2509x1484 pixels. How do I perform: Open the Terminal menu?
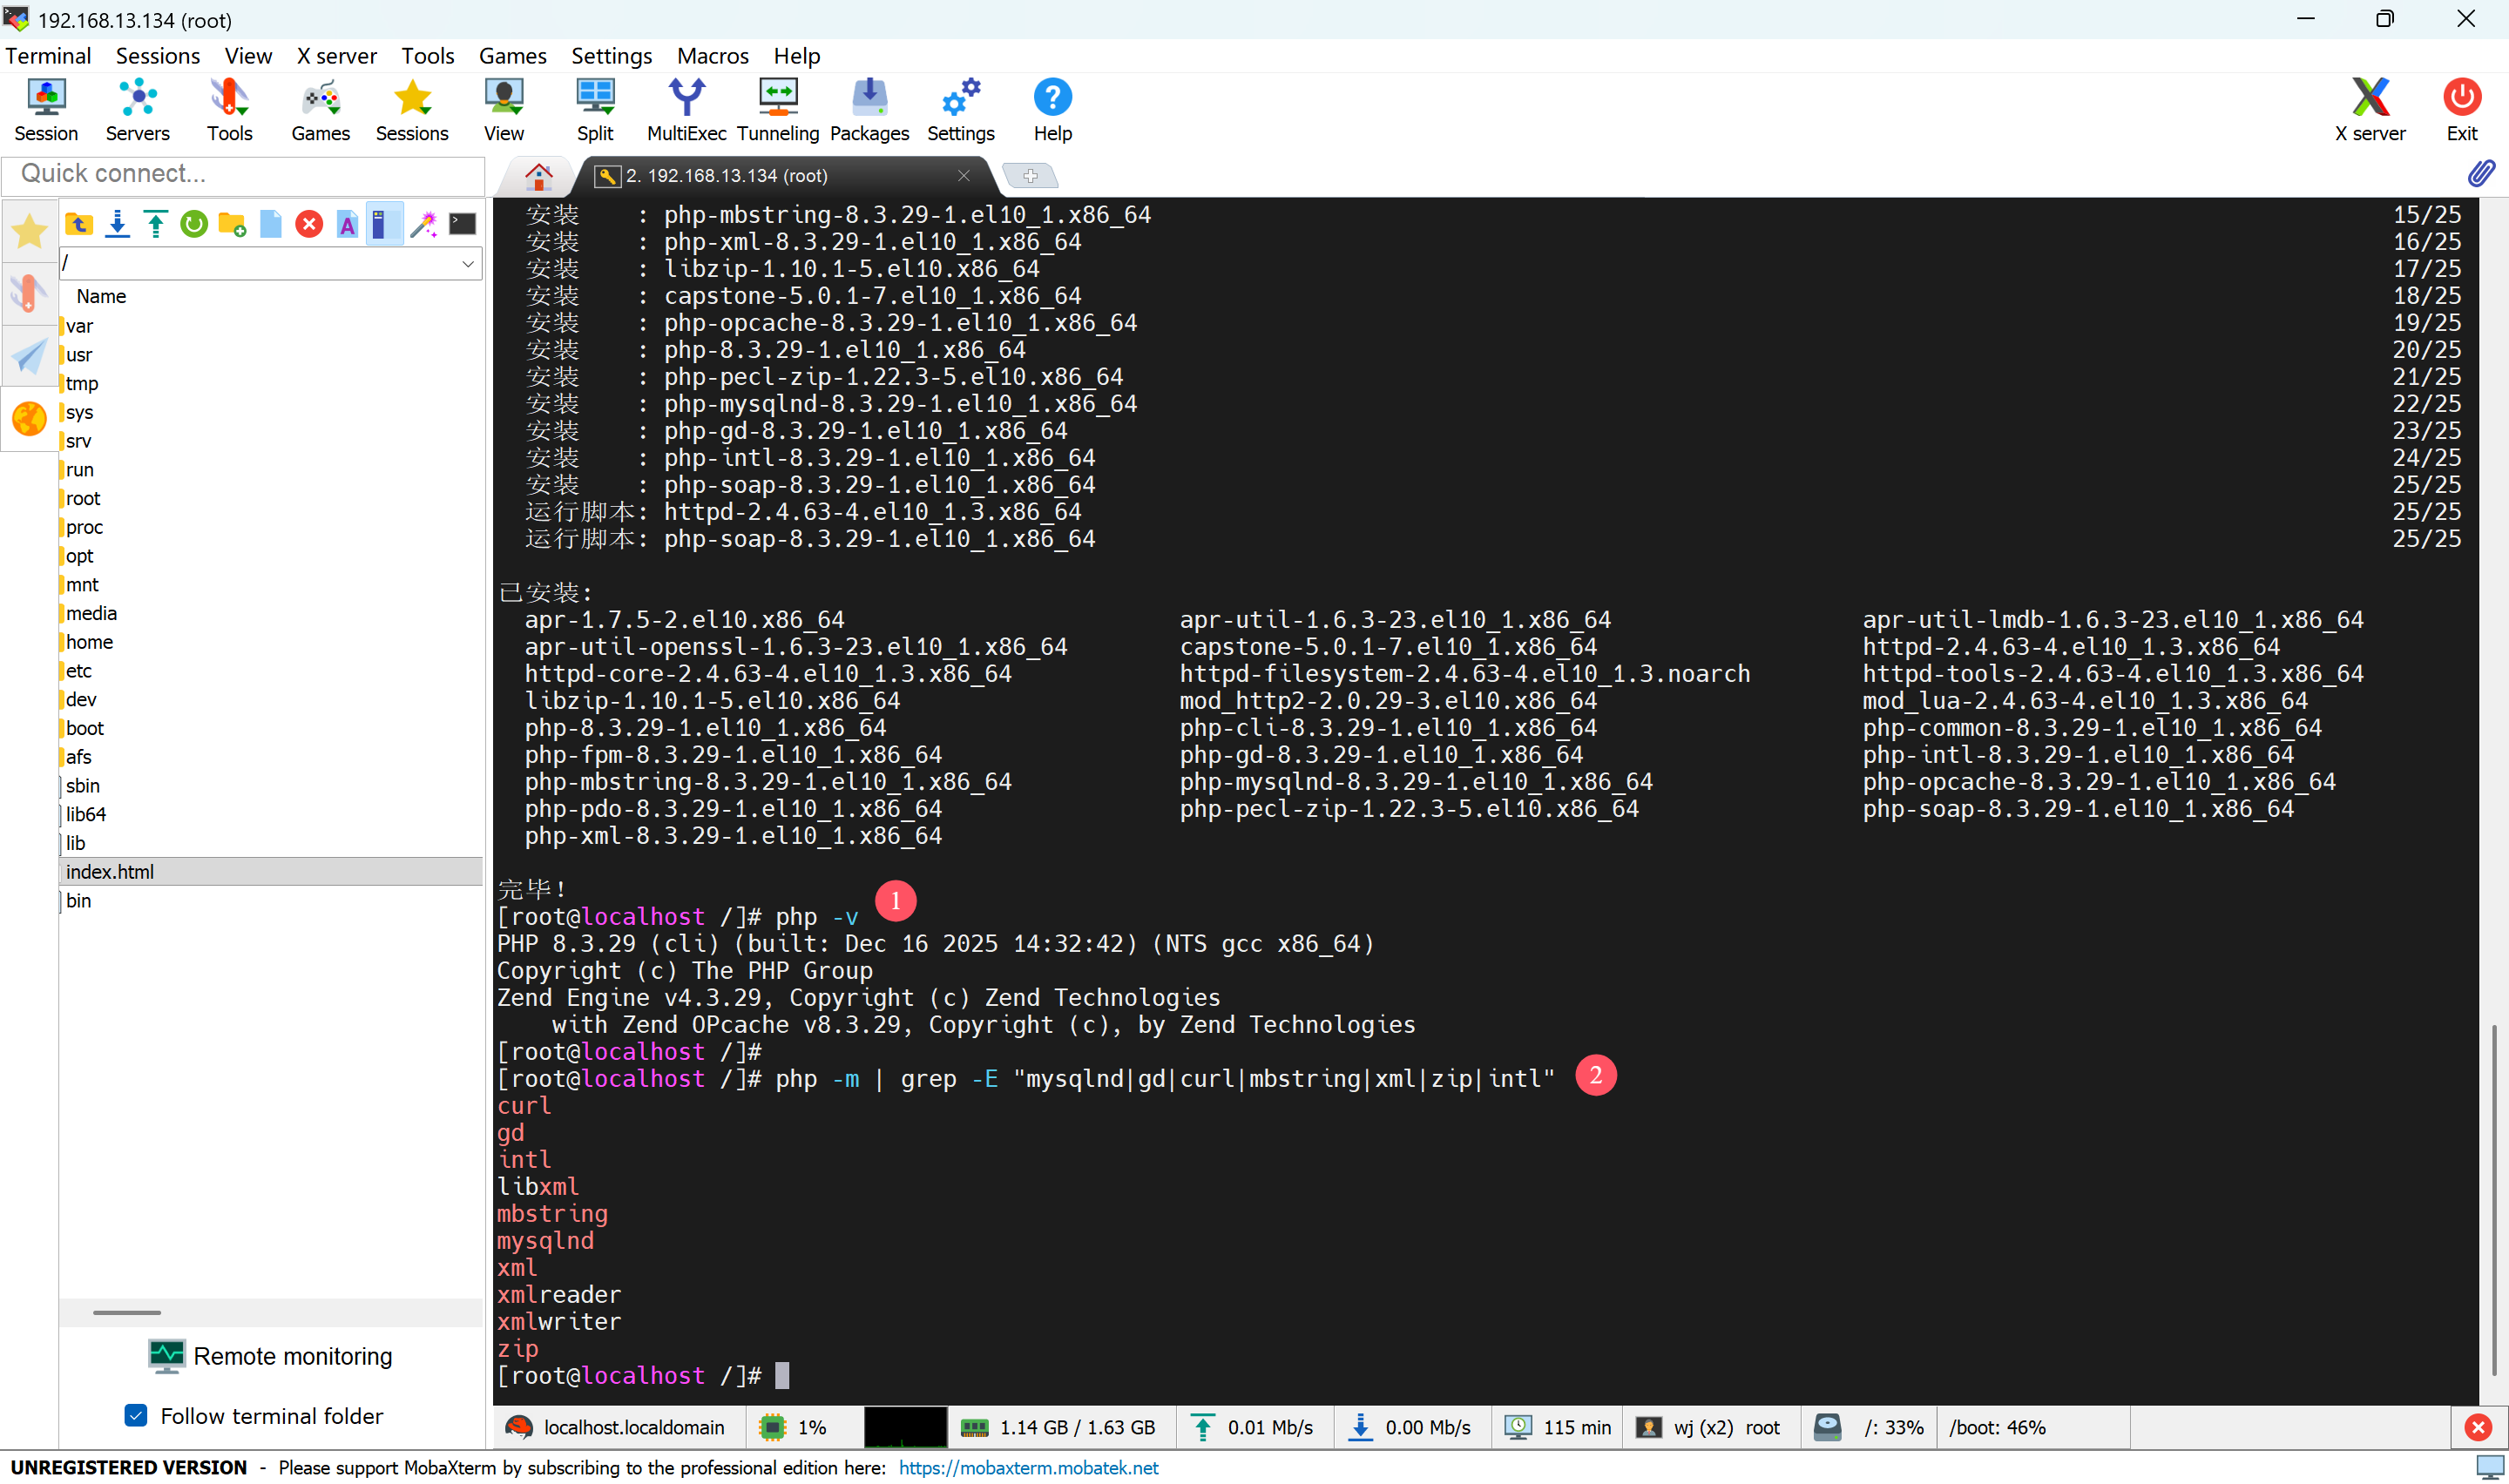pyautogui.click(x=48, y=56)
